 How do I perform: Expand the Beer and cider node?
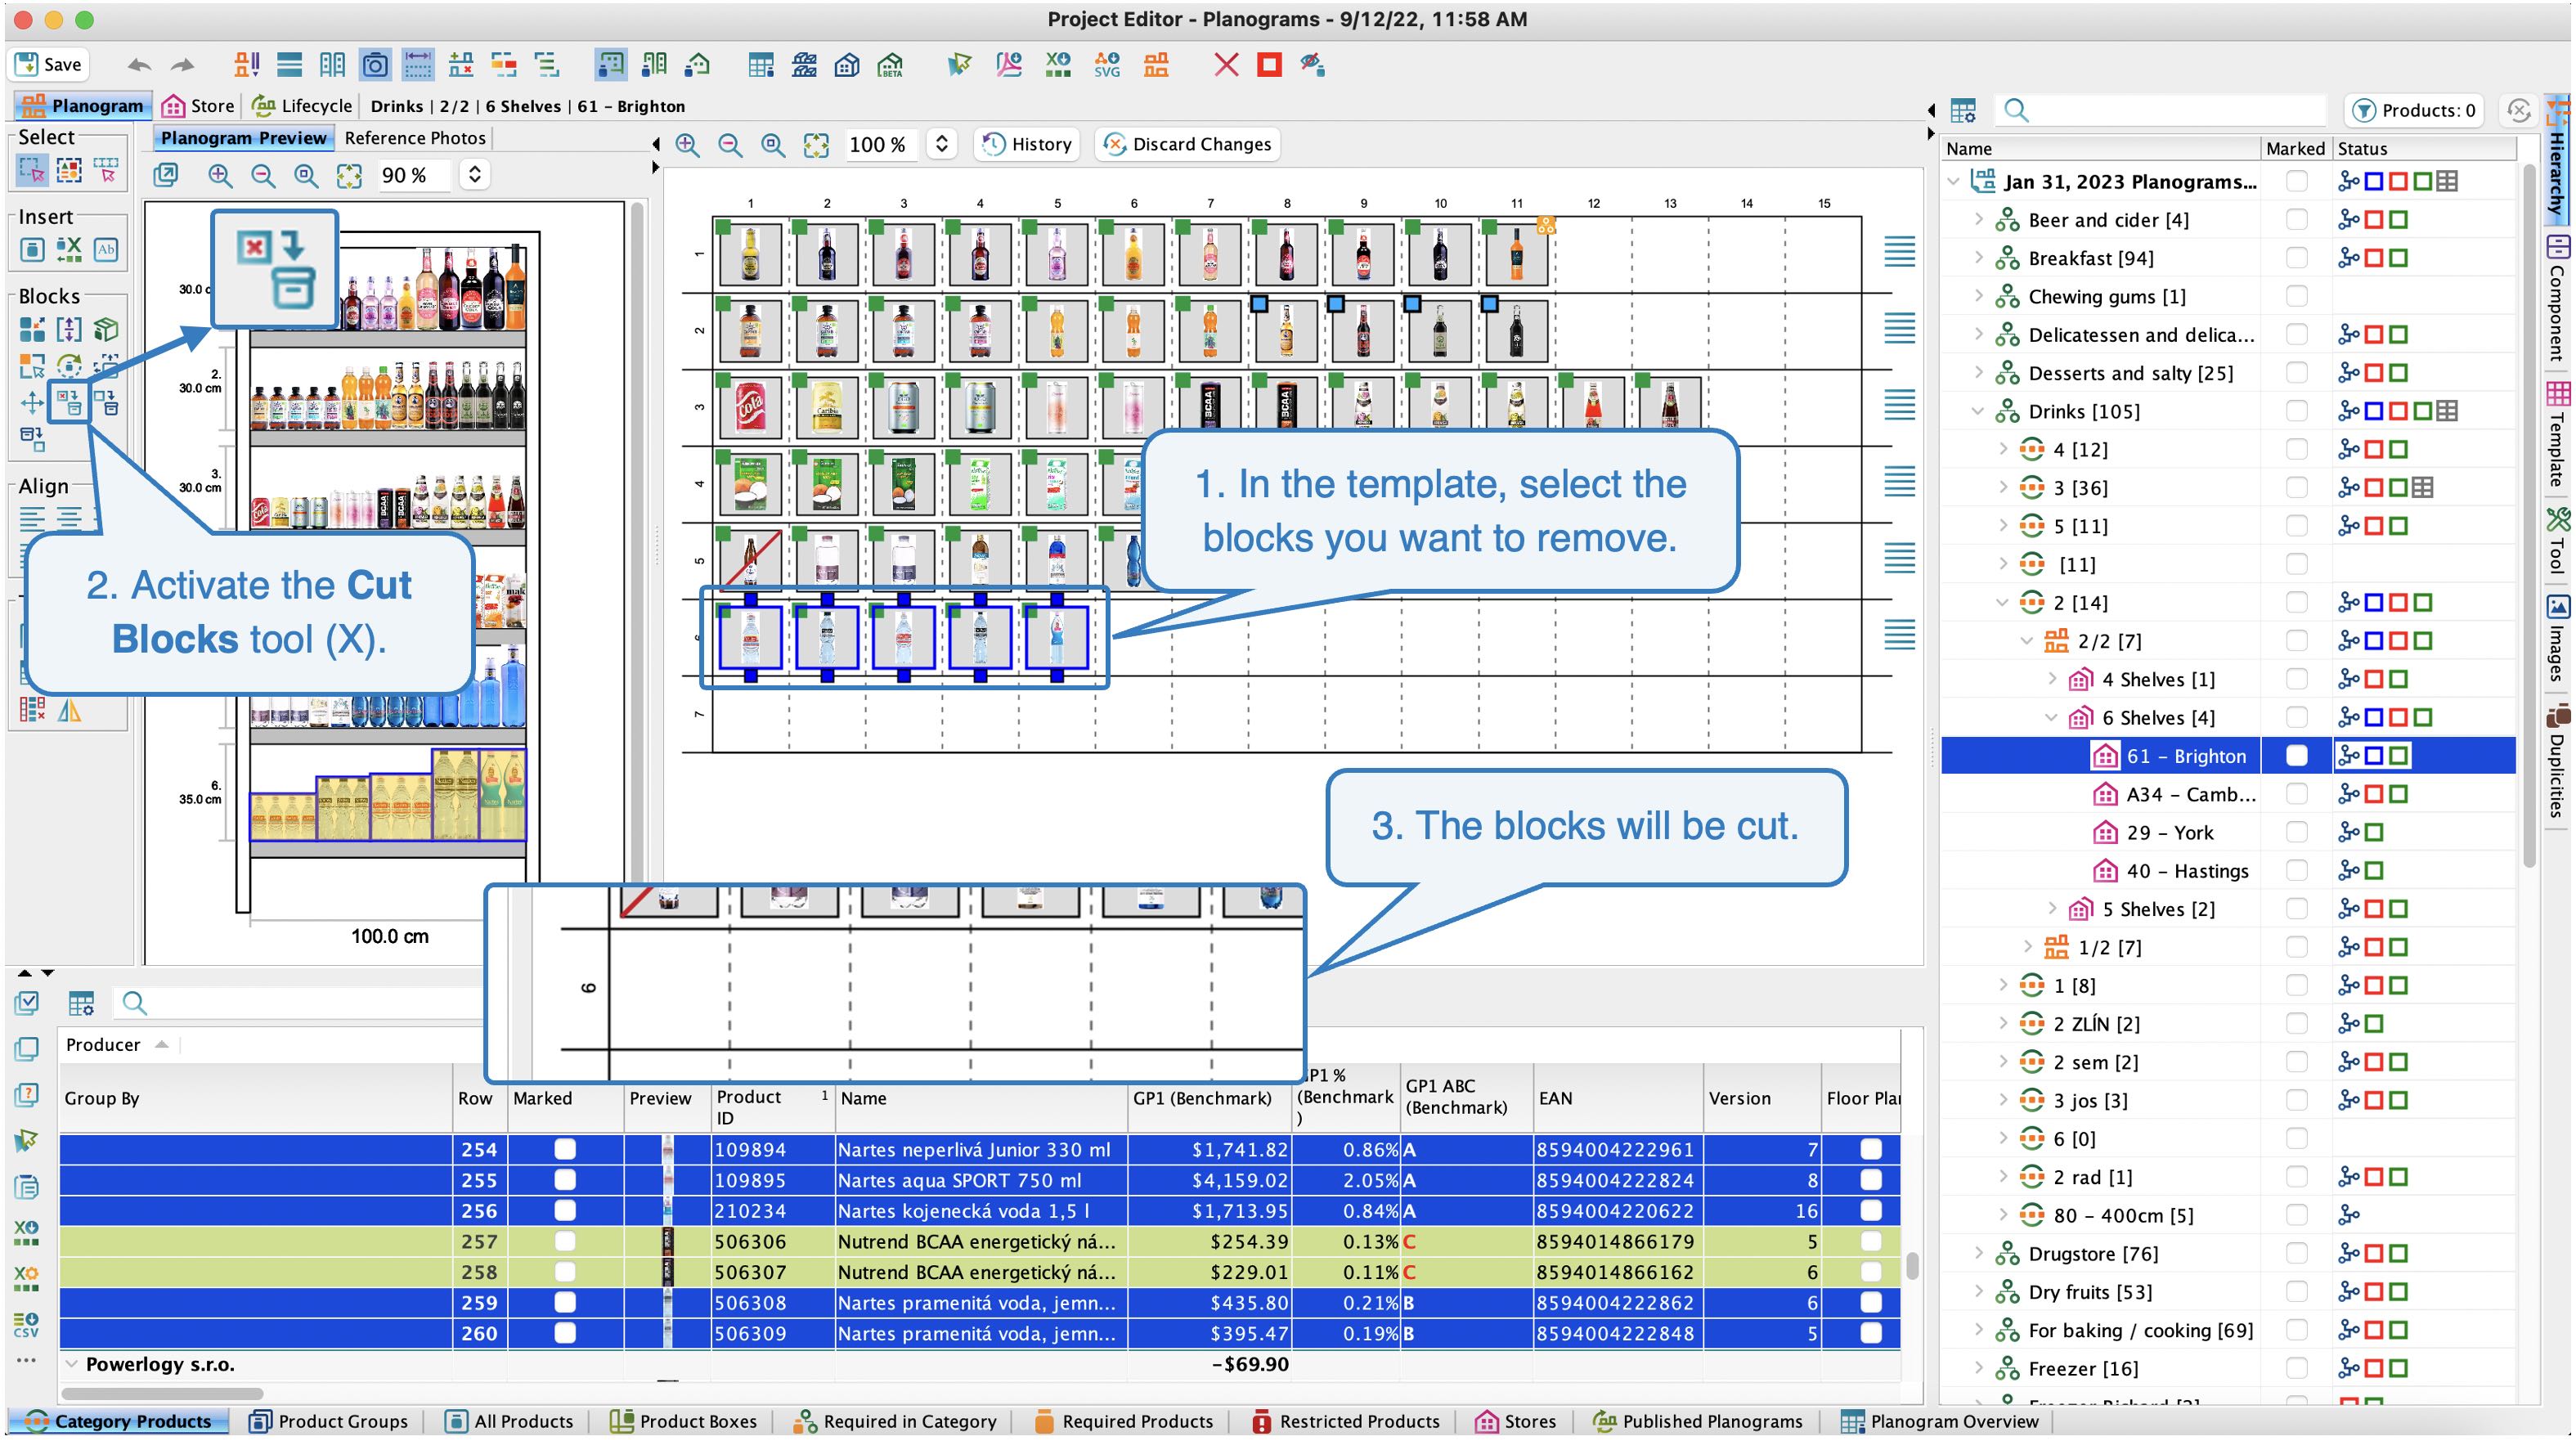coord(1978,219)
